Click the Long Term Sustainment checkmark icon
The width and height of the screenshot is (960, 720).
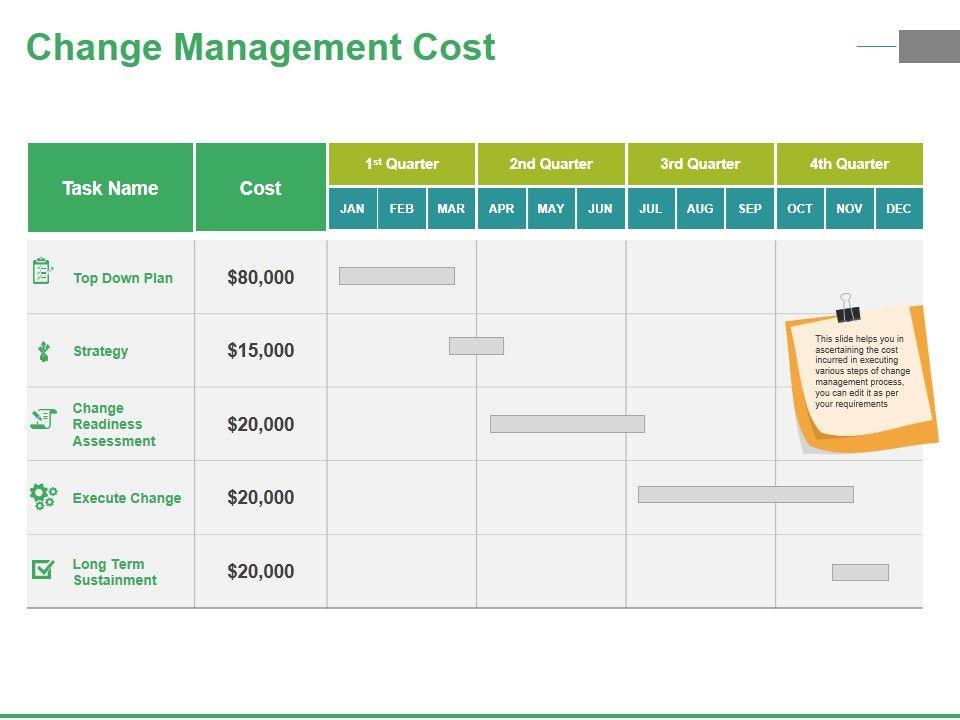point(43,569)
